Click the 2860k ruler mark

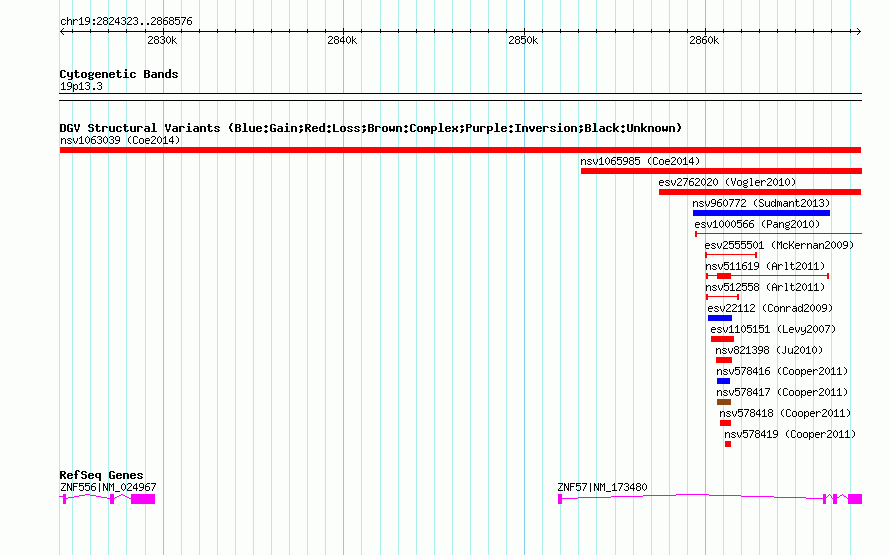[704, 40]
